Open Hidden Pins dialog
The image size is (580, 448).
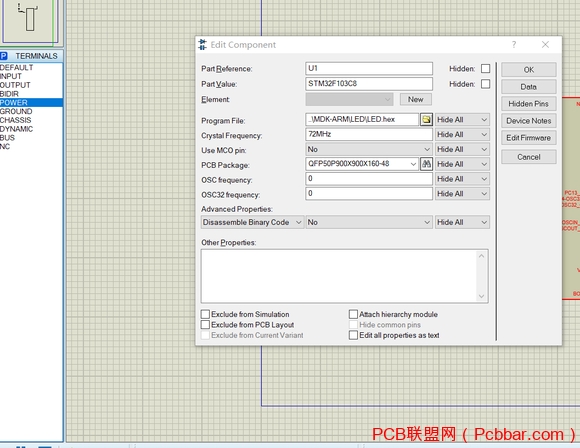click(x=529, y=104)
